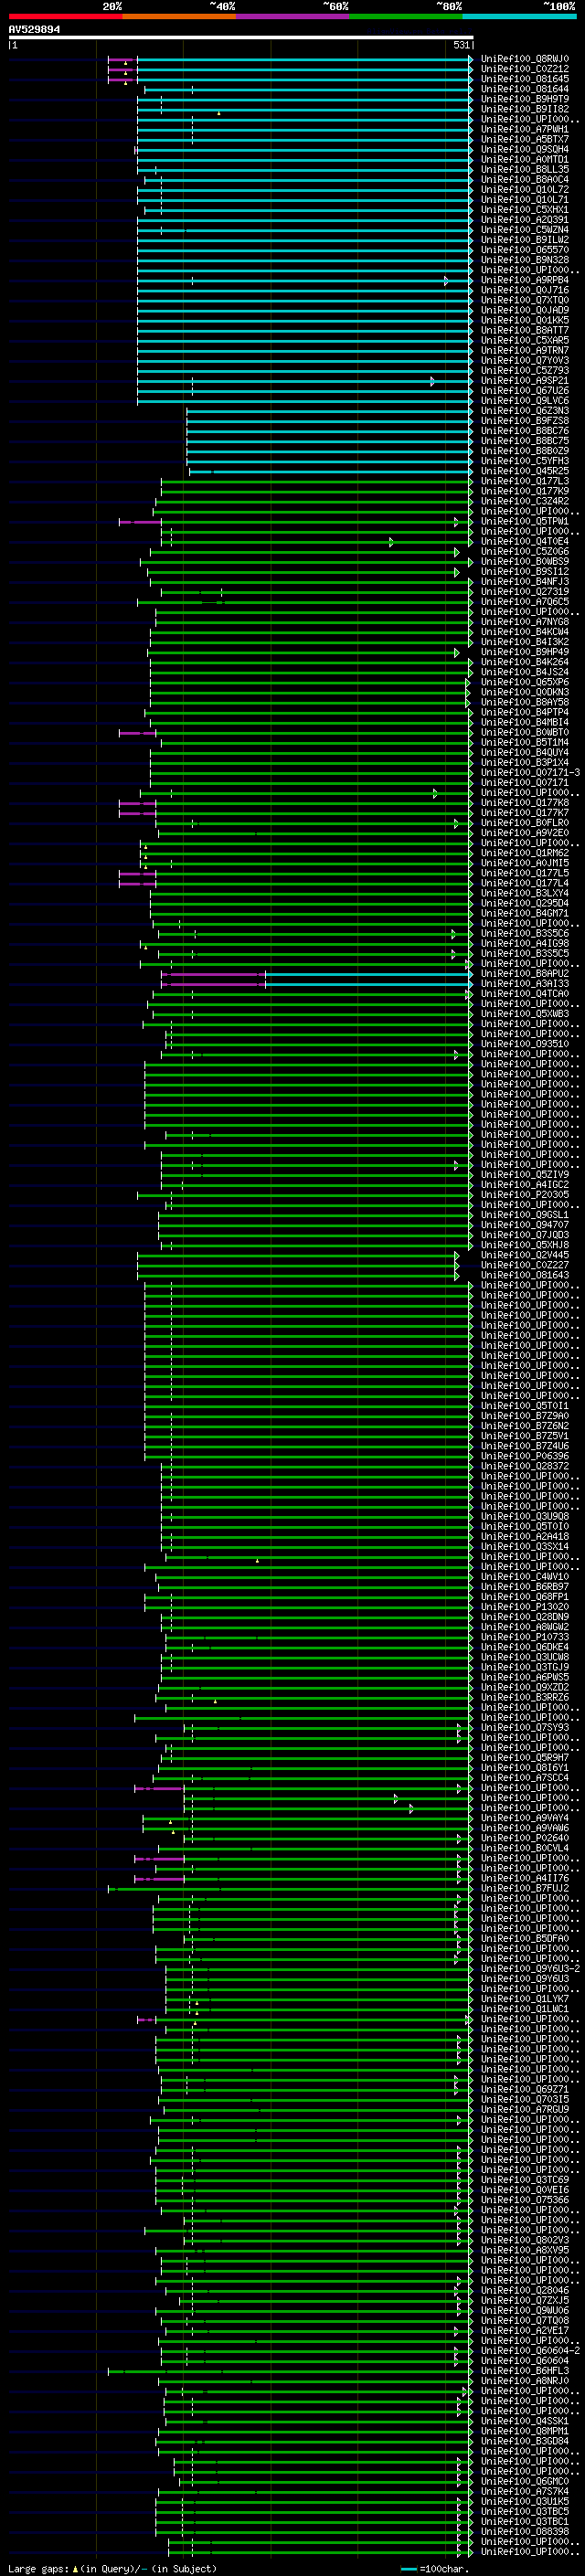Click the cyan segment of identity color scale
Viewport: 585px width, 2576px height.
click(x=520, y=16)
